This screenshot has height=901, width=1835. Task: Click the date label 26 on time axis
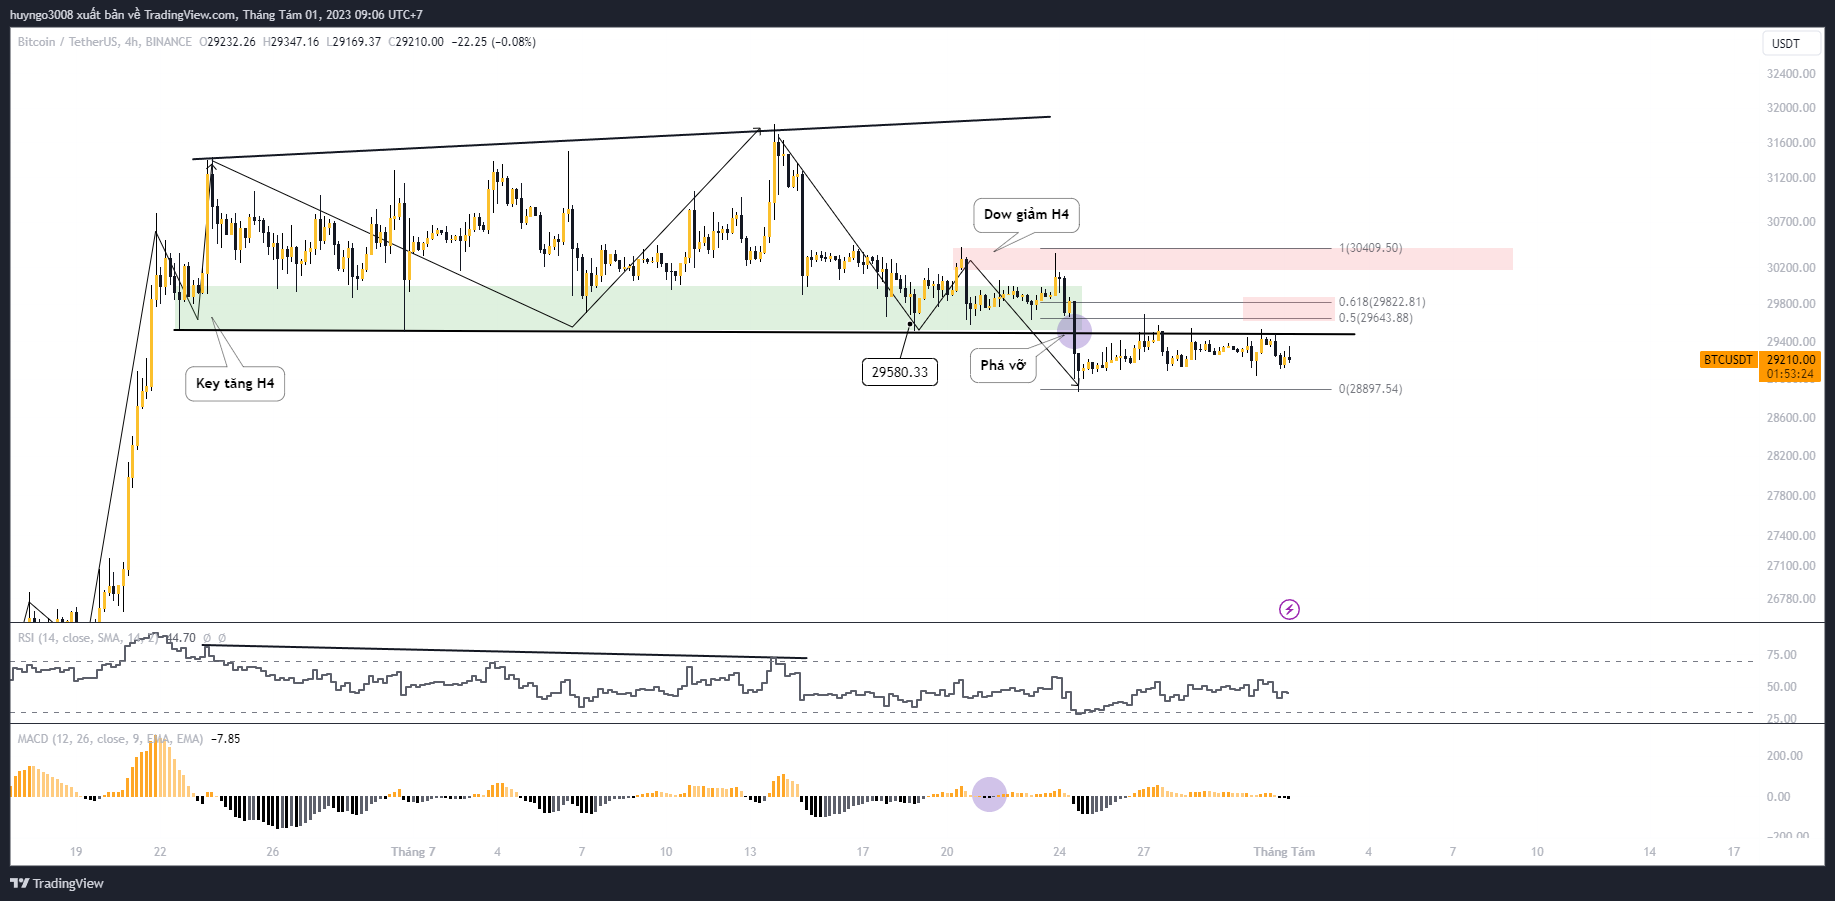coord(273,852)
